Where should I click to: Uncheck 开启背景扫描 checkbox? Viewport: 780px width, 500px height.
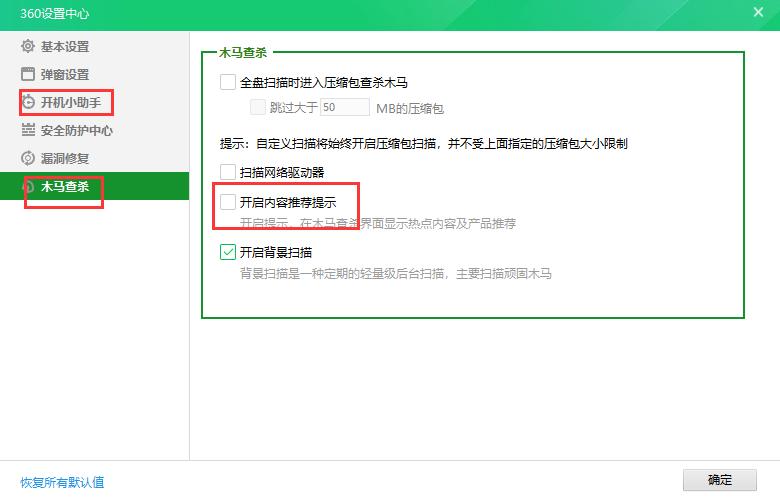(228, 252)
